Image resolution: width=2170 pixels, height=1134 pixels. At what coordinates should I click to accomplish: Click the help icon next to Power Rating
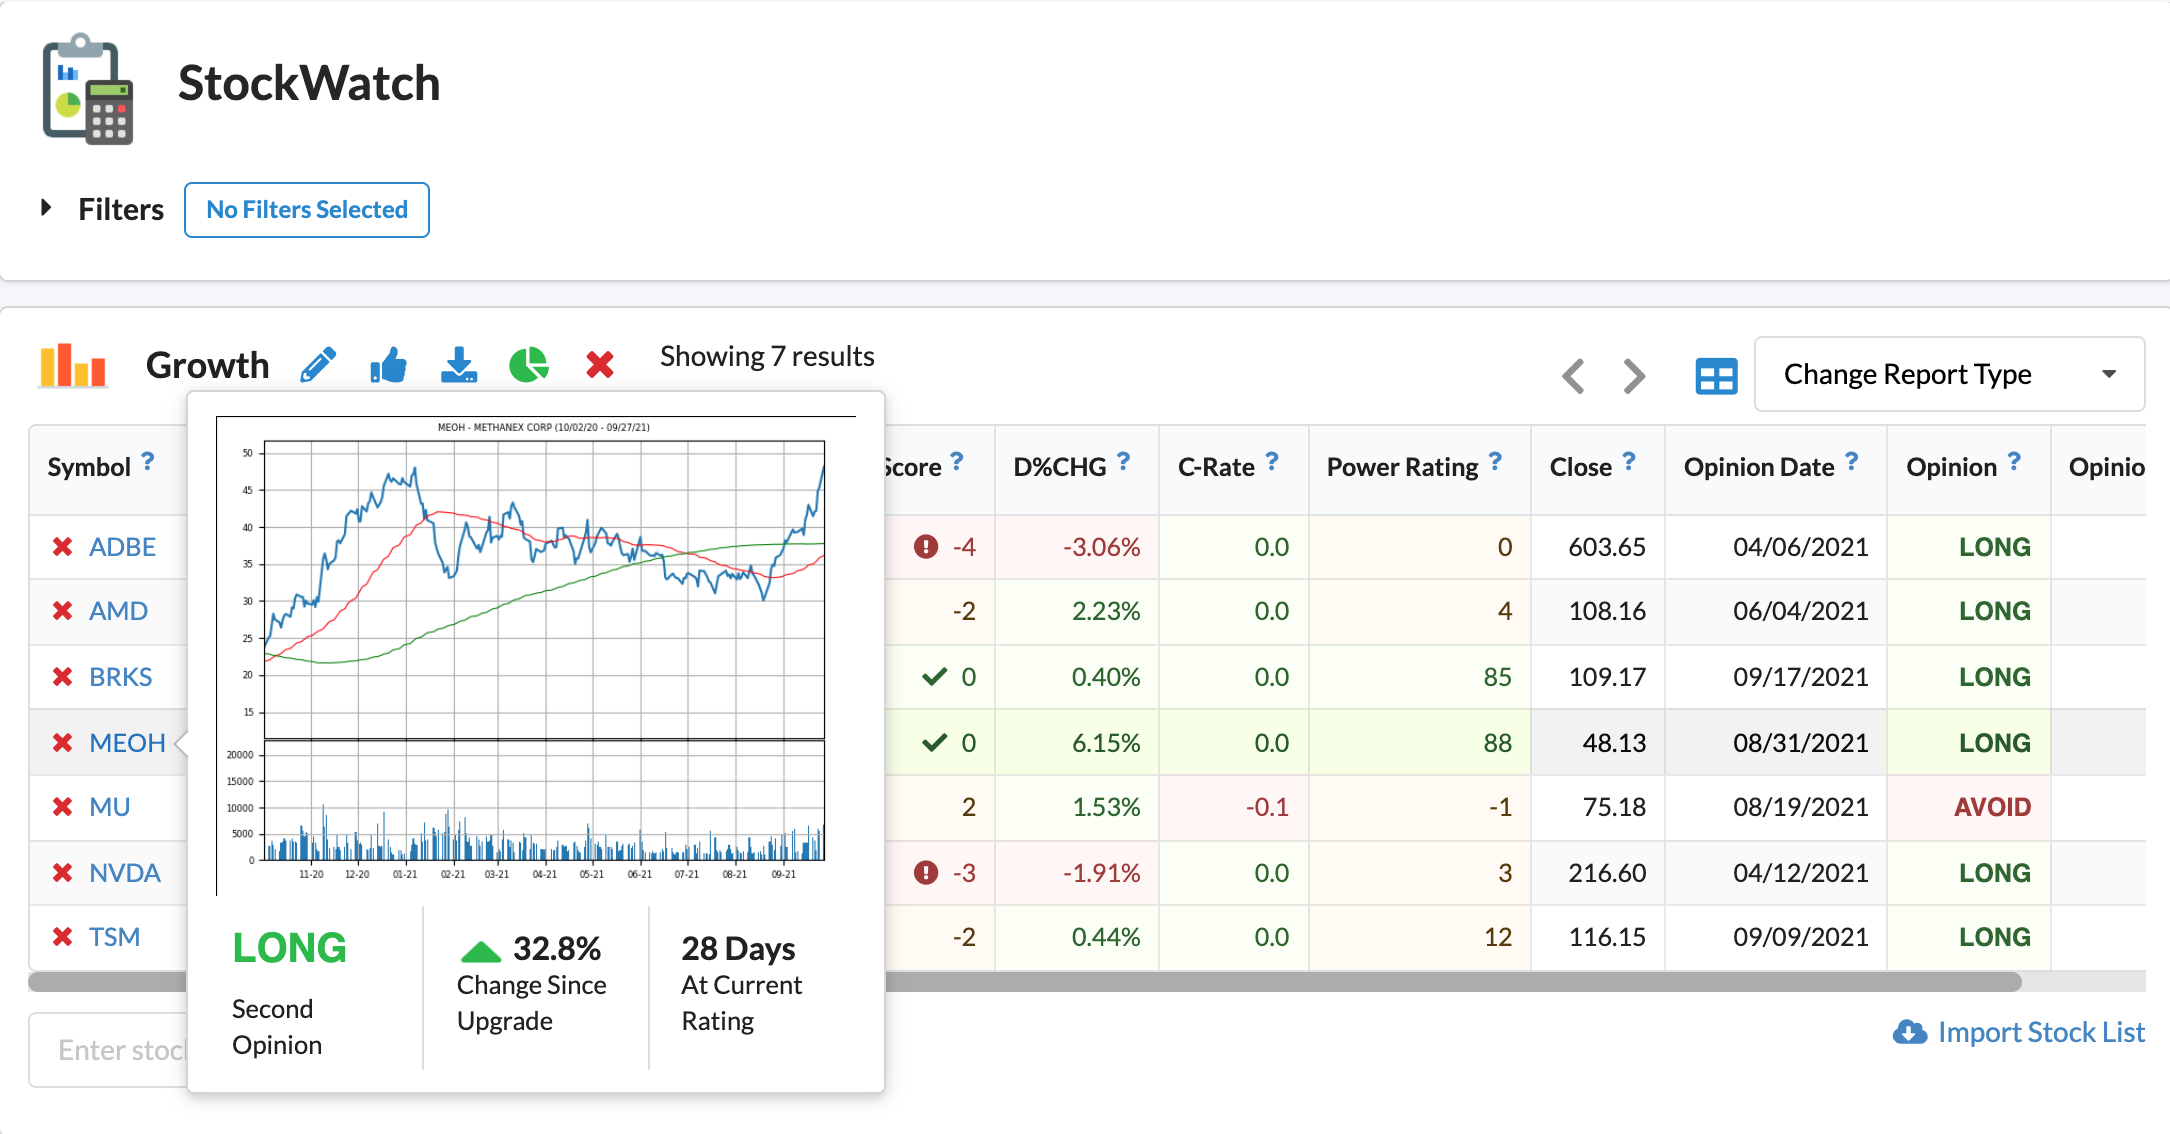[x=1495, y=461]
